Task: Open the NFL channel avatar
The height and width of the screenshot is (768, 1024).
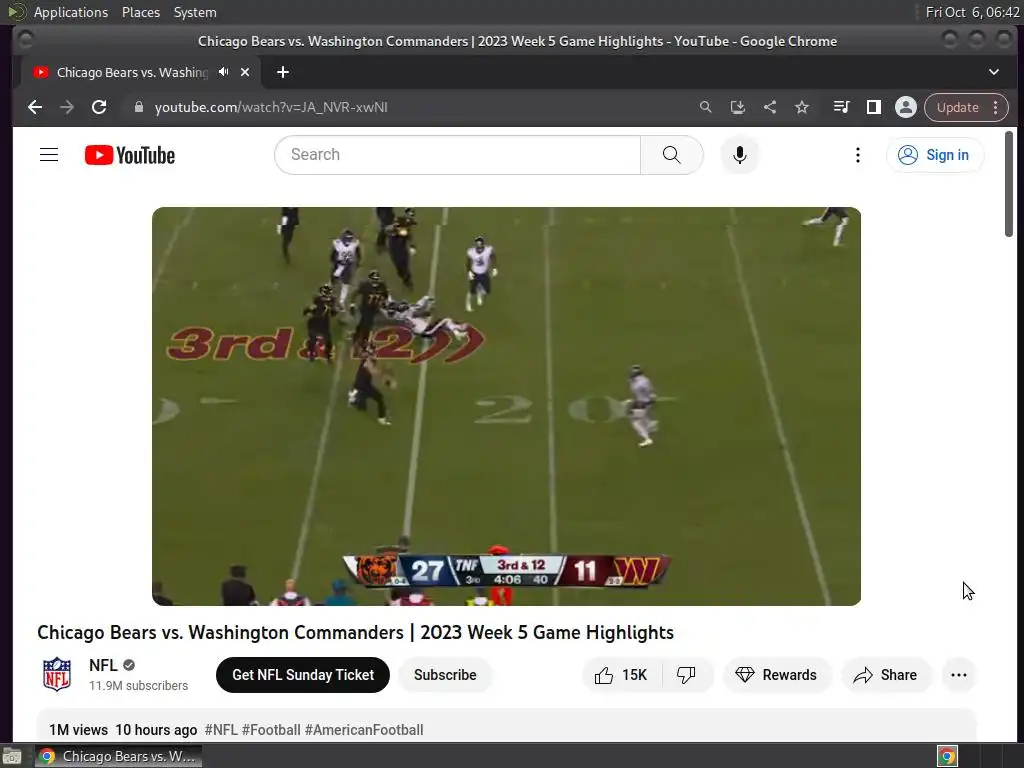Action: click(x=57, y=674)
